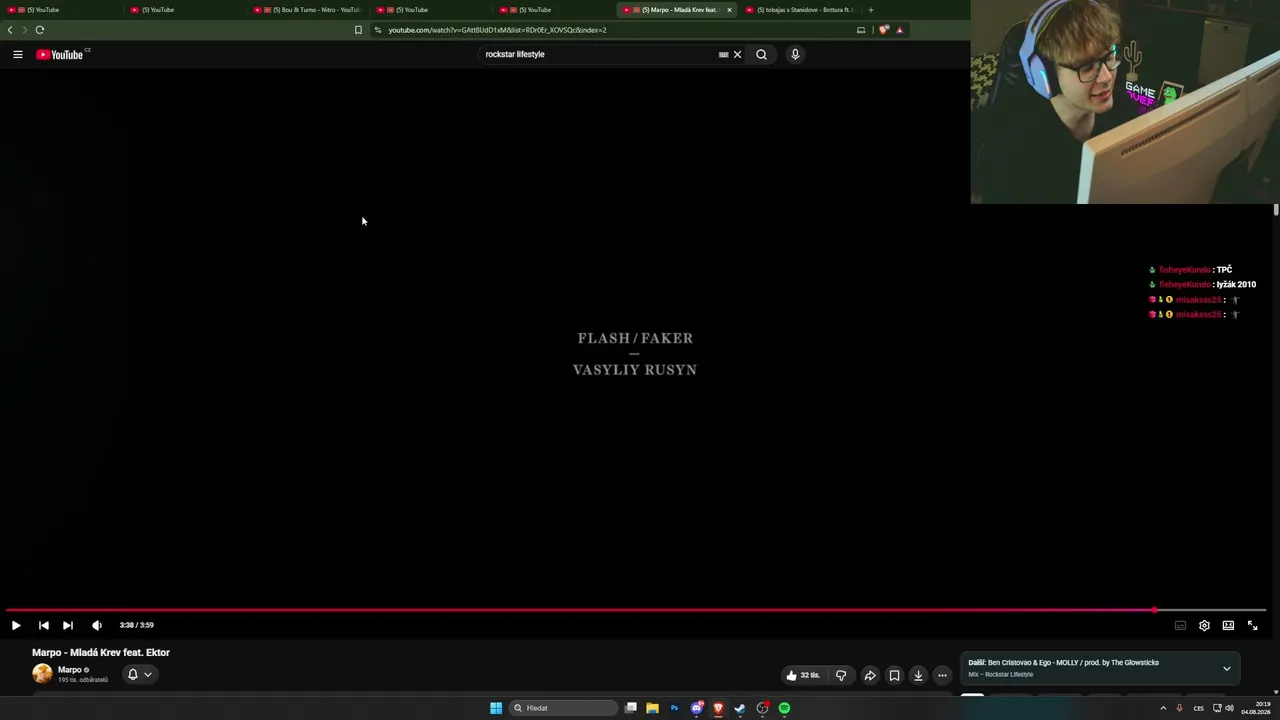Open notification bell dropdown for Marpo

pyautogui.click(x=139, y=674)
